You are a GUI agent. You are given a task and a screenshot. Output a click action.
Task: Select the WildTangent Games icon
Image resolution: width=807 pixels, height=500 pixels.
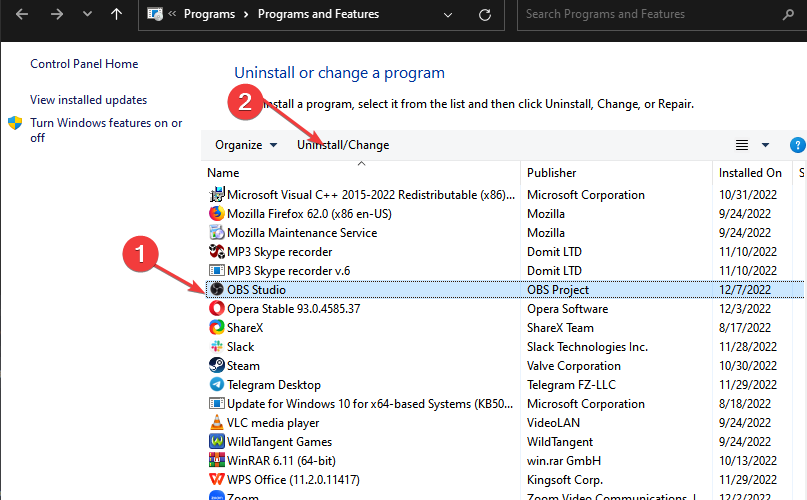click(217, 442)
